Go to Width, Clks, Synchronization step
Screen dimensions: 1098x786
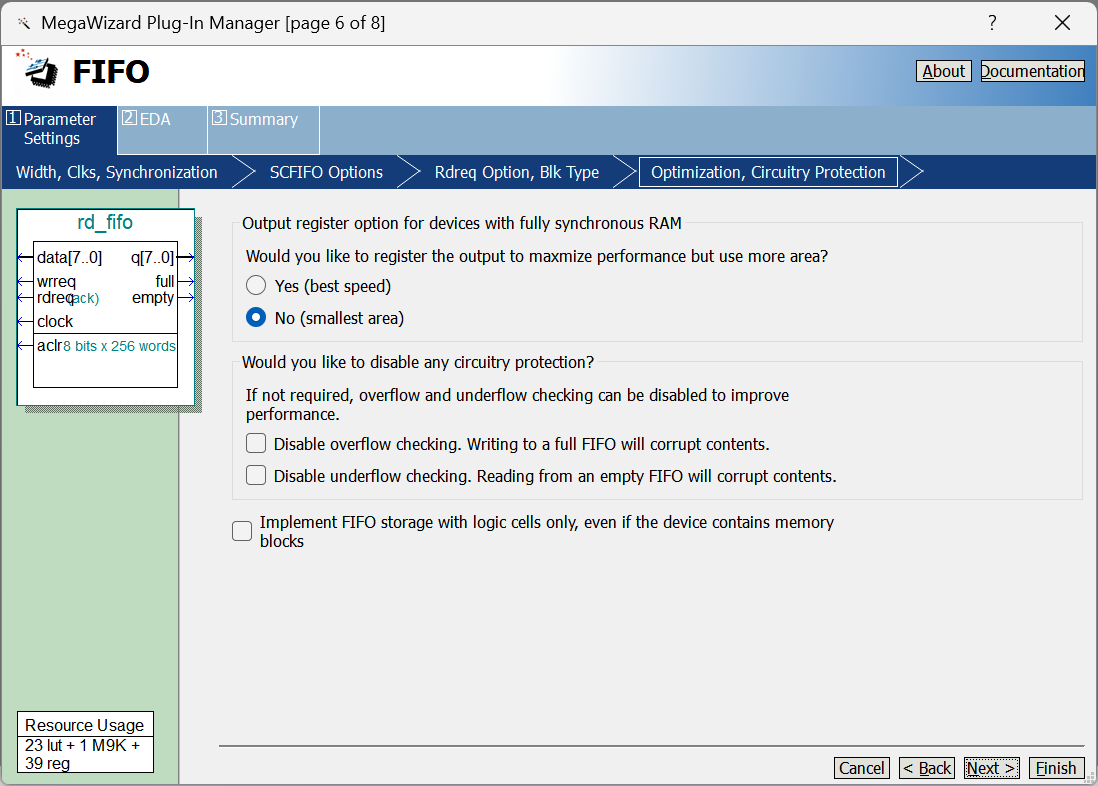[x=116, y=172]
